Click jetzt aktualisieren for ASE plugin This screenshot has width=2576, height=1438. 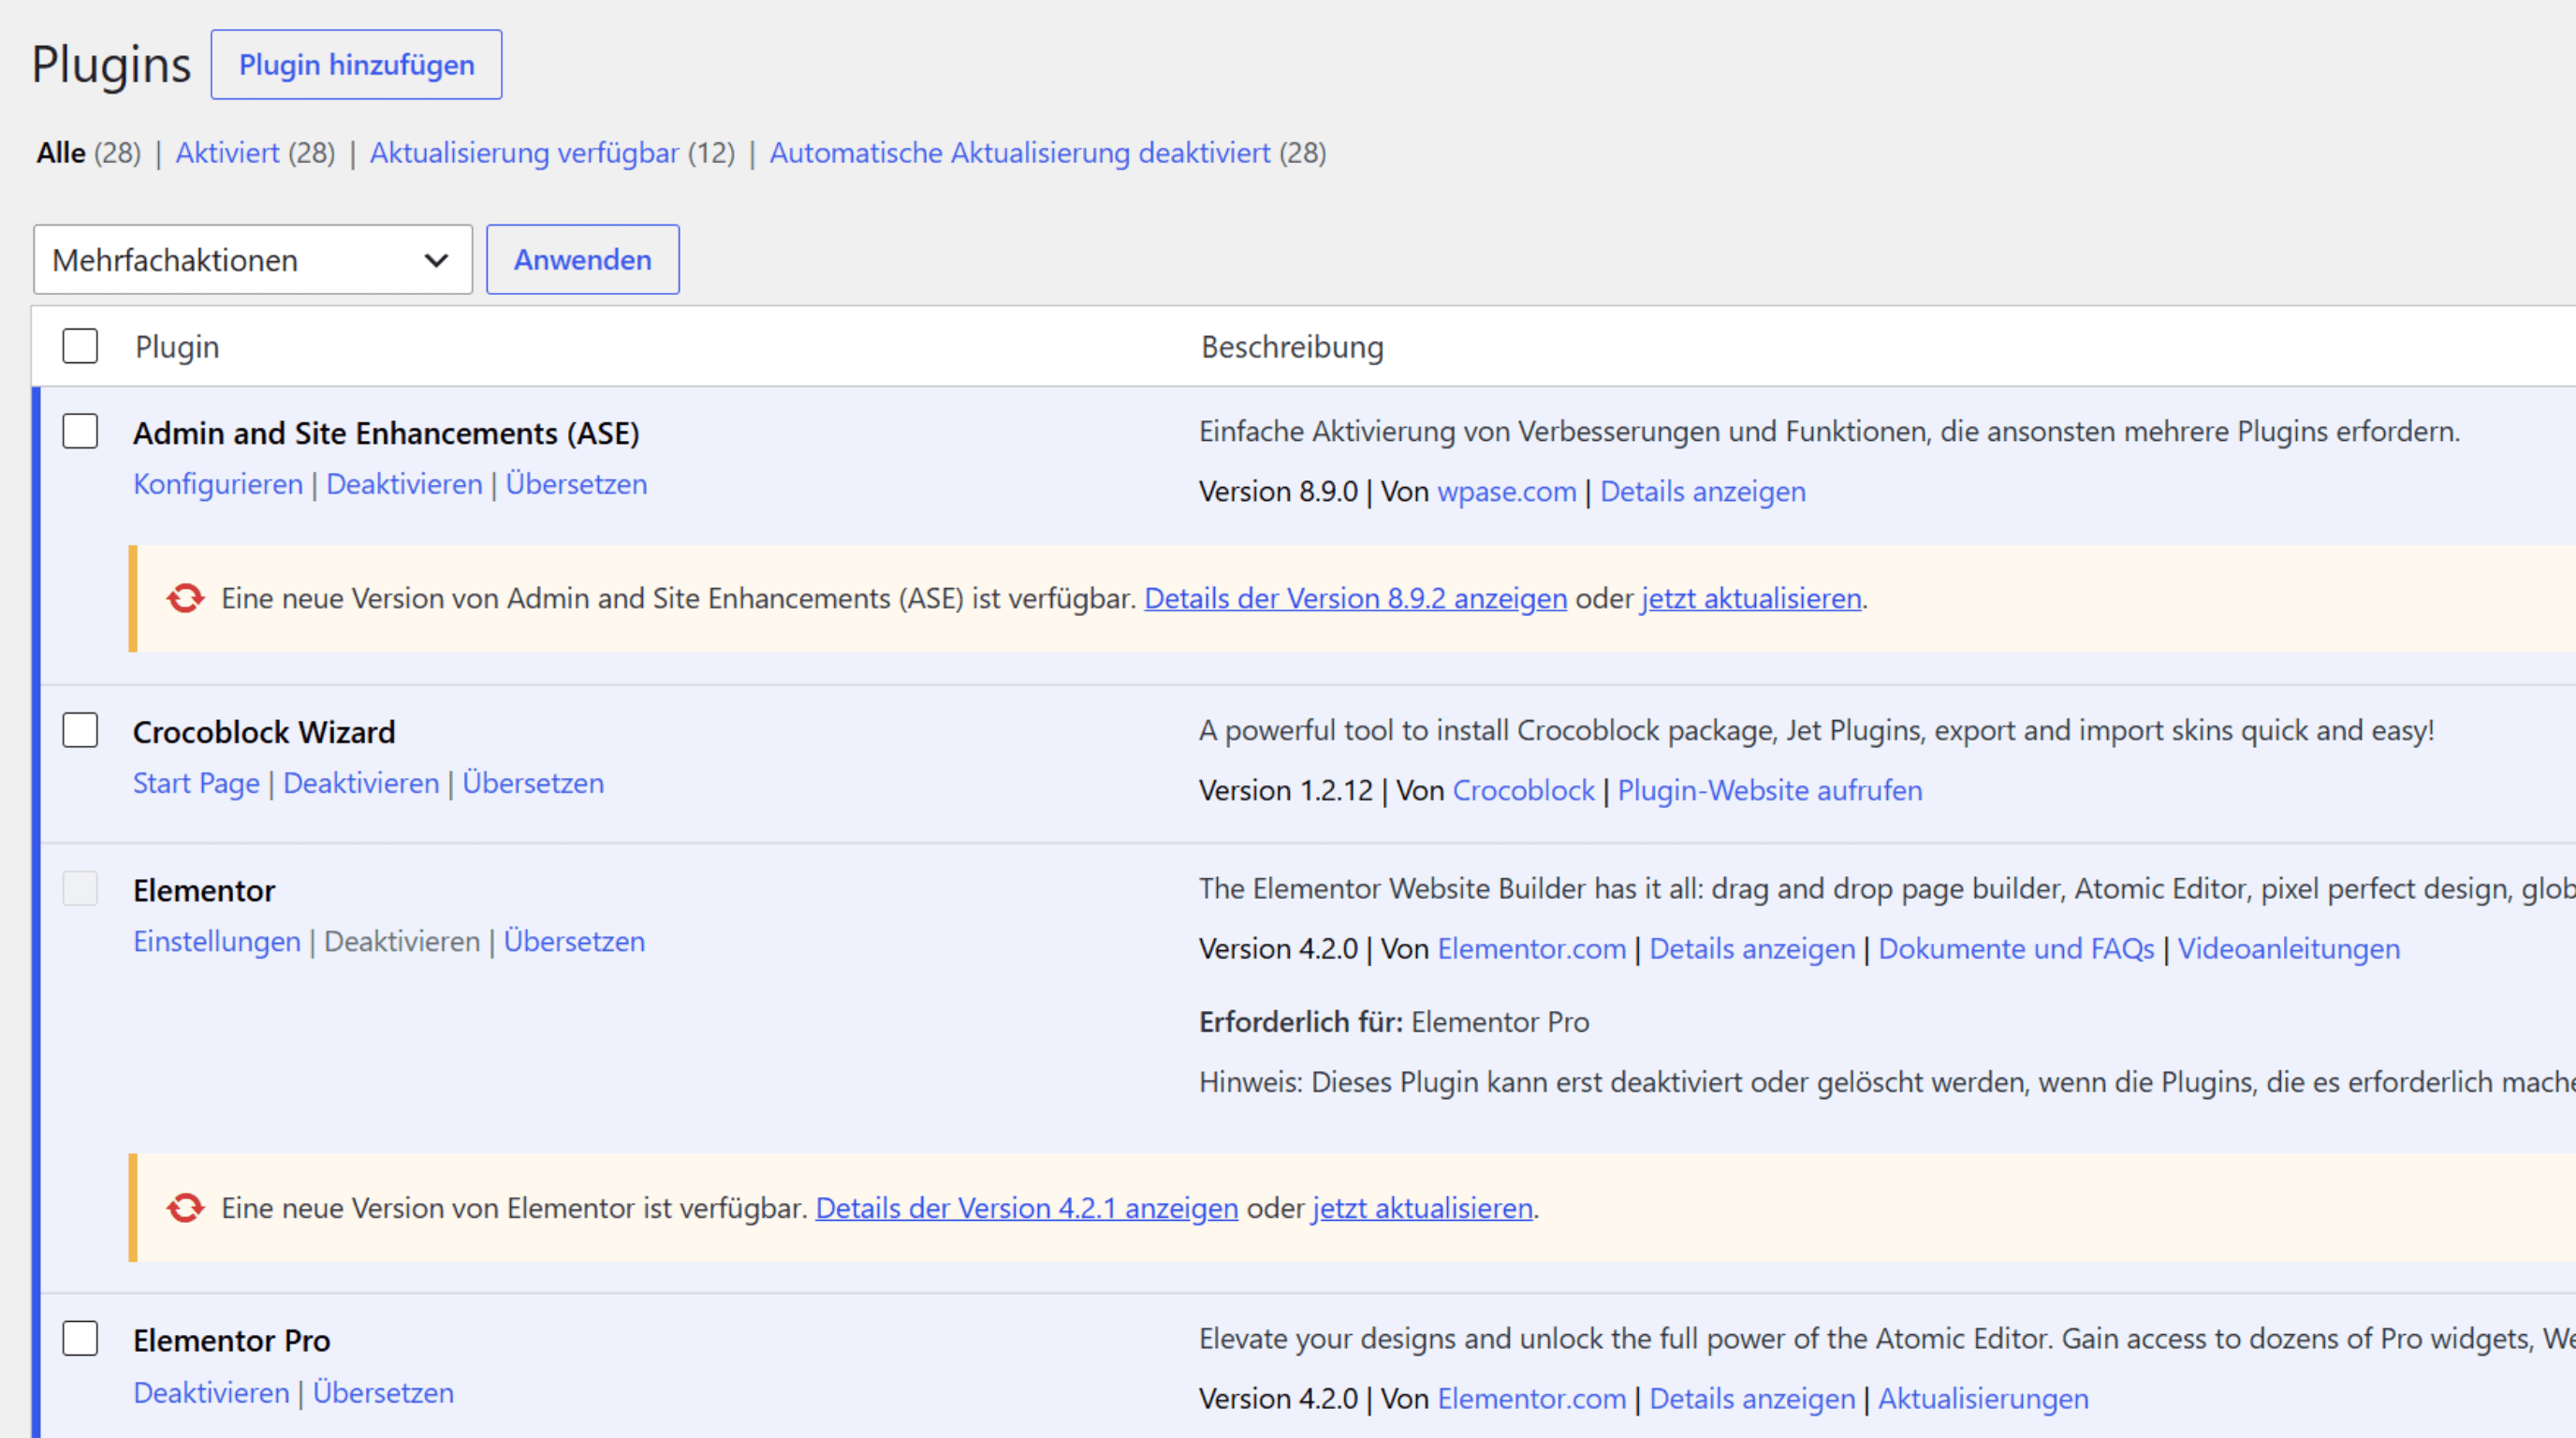pos(1751,598)
